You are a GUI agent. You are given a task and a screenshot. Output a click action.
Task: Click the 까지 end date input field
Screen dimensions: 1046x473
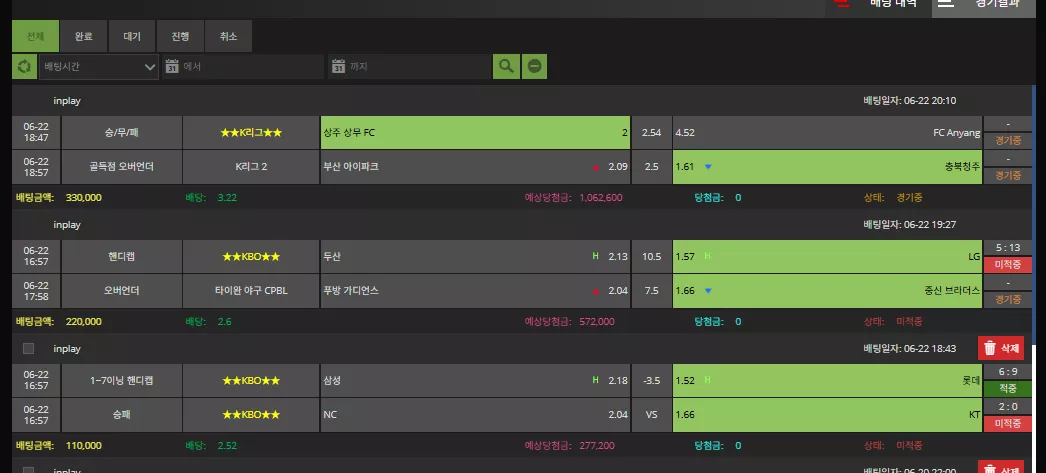410,67
